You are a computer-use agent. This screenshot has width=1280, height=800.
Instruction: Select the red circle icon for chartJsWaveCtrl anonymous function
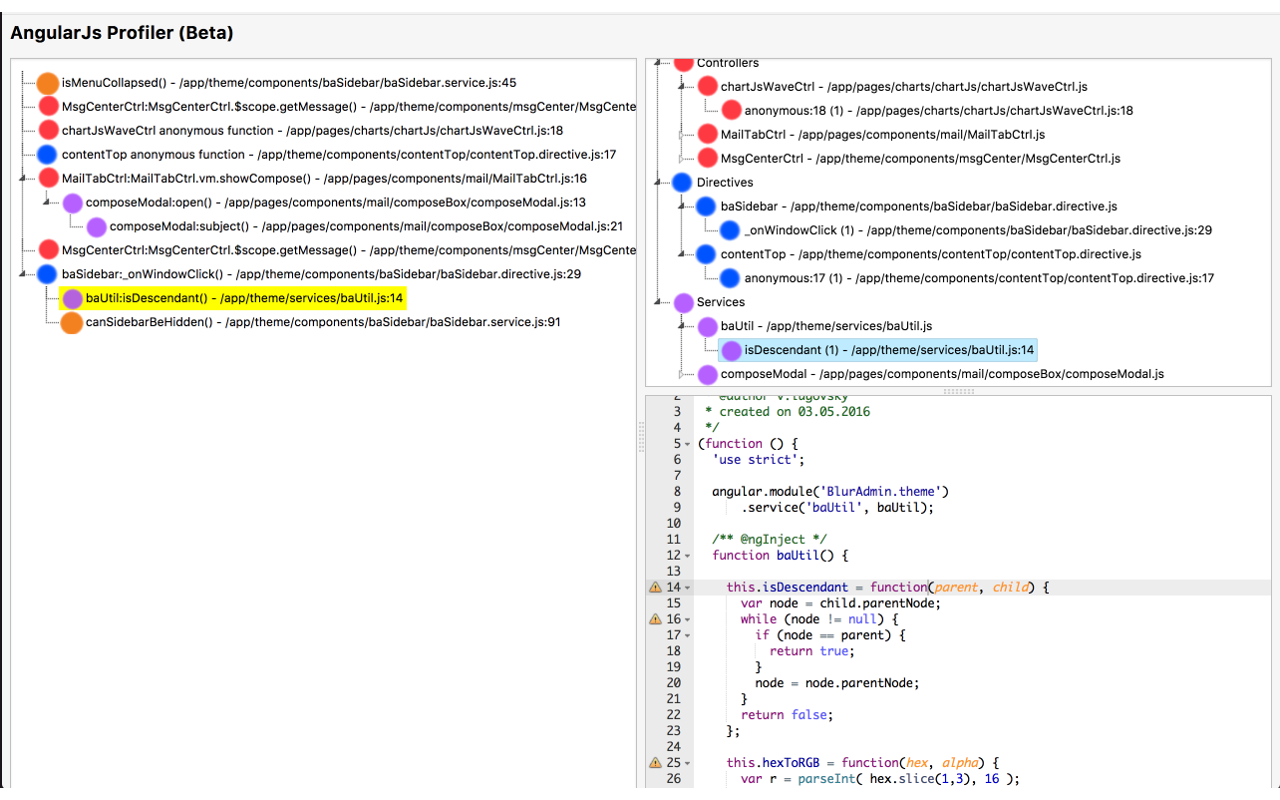click(47, 130)
